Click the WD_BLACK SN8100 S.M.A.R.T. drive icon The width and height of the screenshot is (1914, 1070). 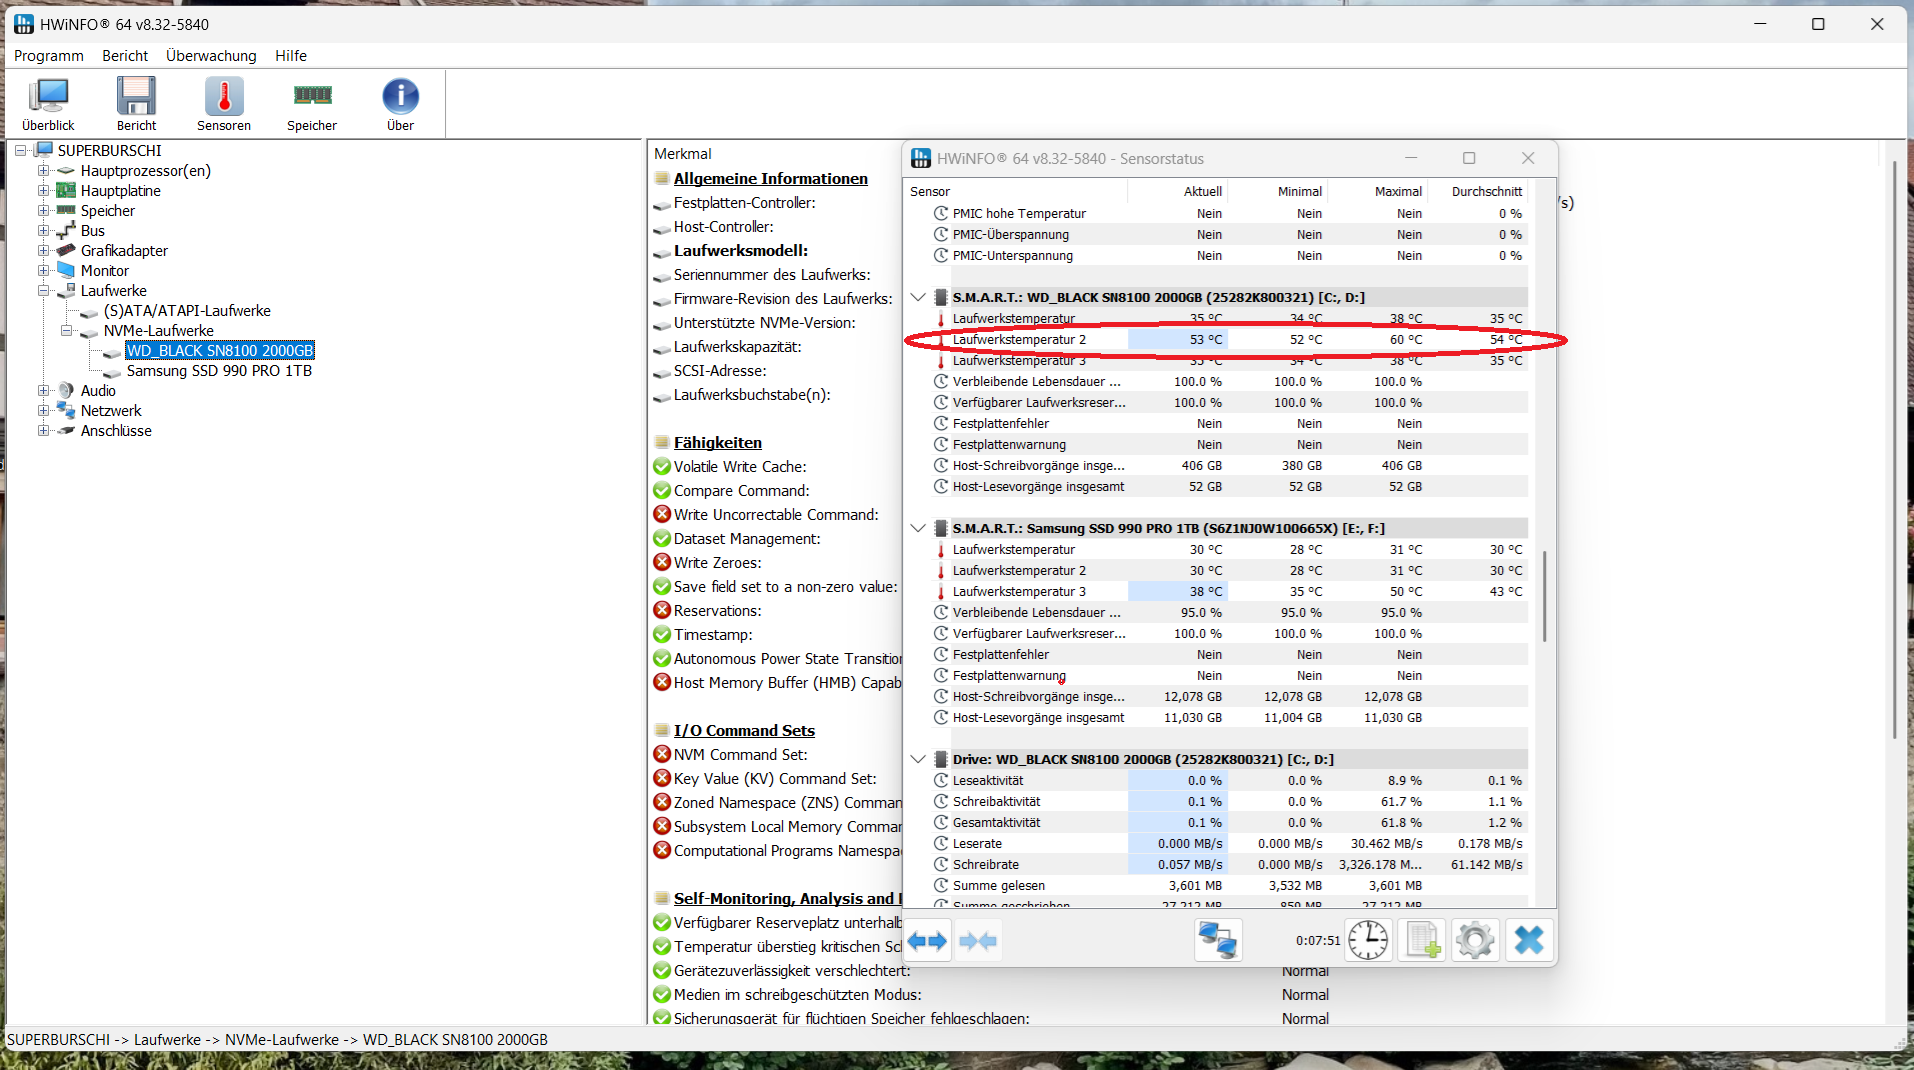pos(941,298)
